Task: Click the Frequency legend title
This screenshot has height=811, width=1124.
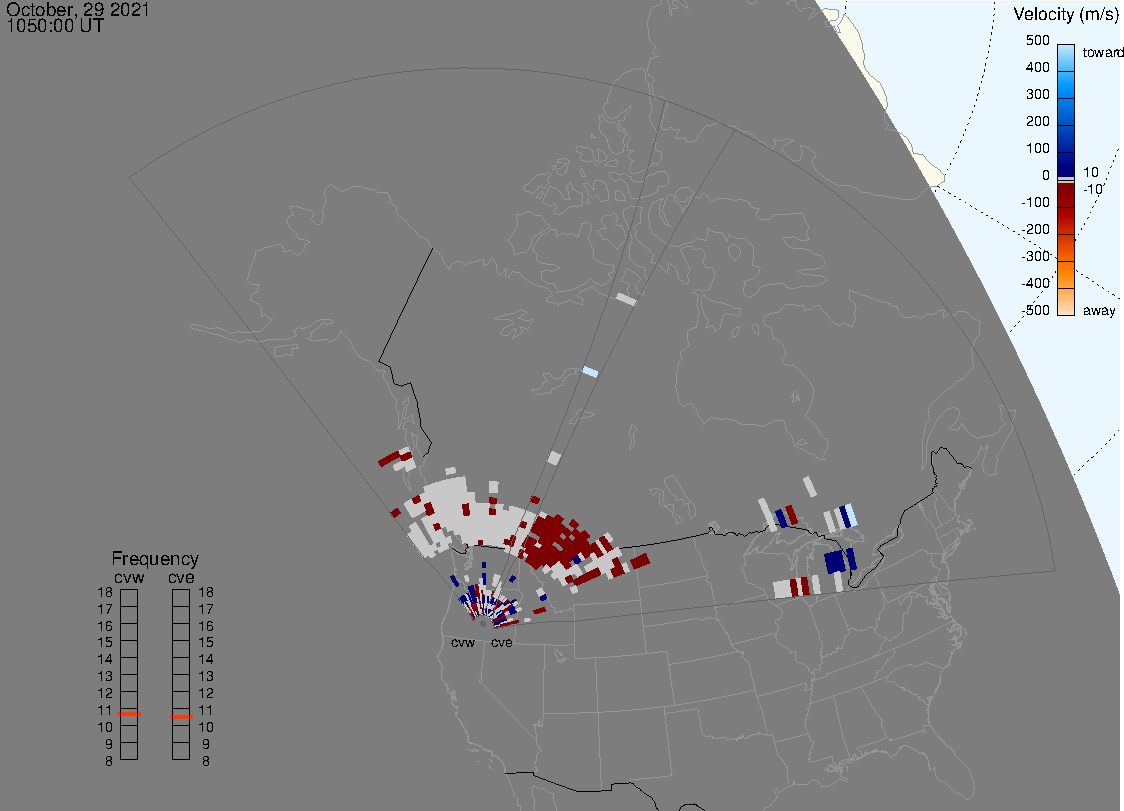Action: click(x=155, y=559)
